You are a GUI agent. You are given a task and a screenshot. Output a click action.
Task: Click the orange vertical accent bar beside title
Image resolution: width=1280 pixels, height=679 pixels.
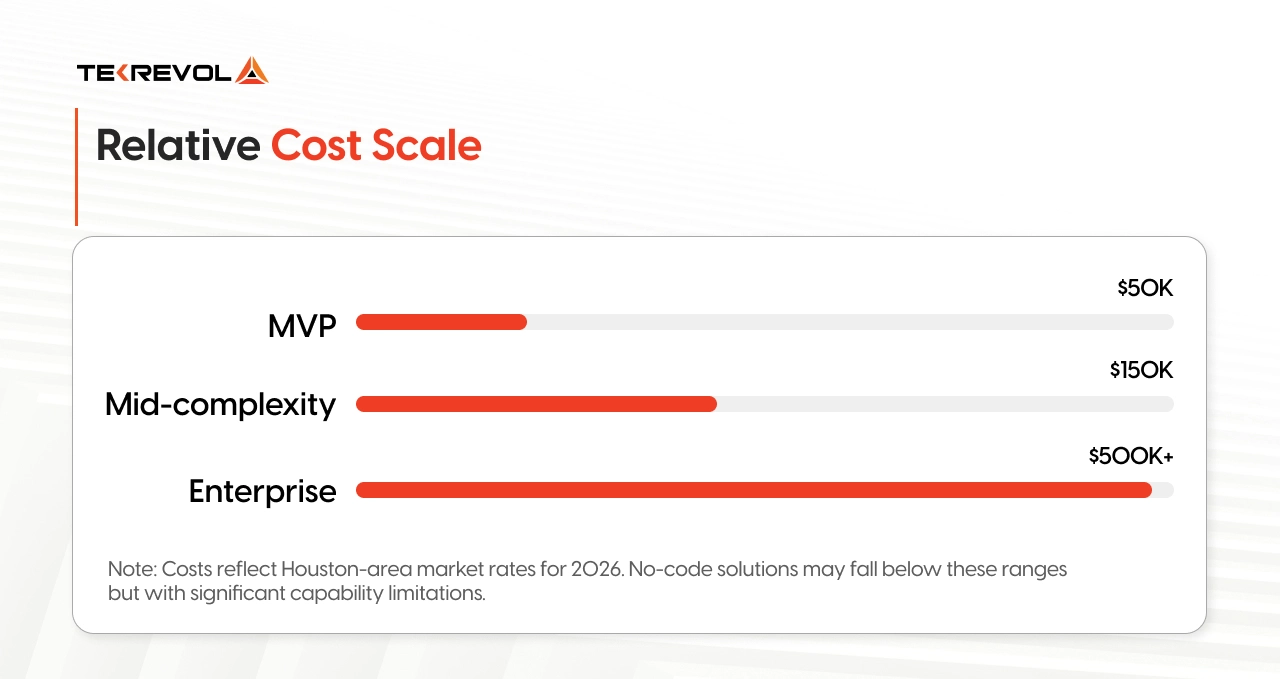[x=76, y=167]
